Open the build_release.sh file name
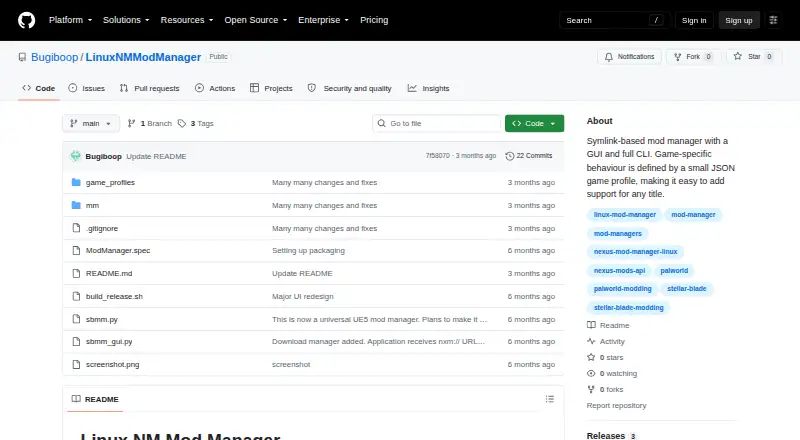Screen dimensions: 800x440 114,297
